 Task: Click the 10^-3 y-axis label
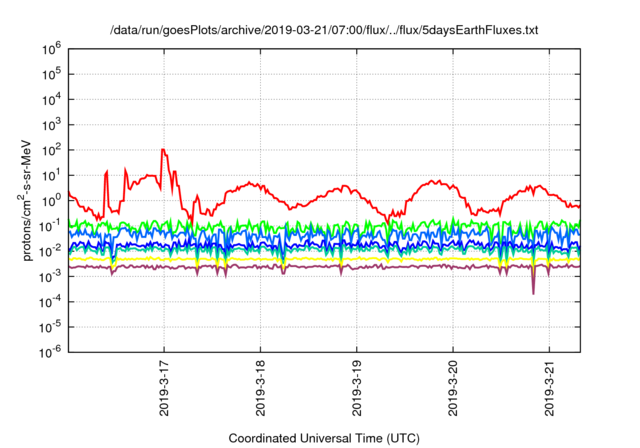pos(50,277)
